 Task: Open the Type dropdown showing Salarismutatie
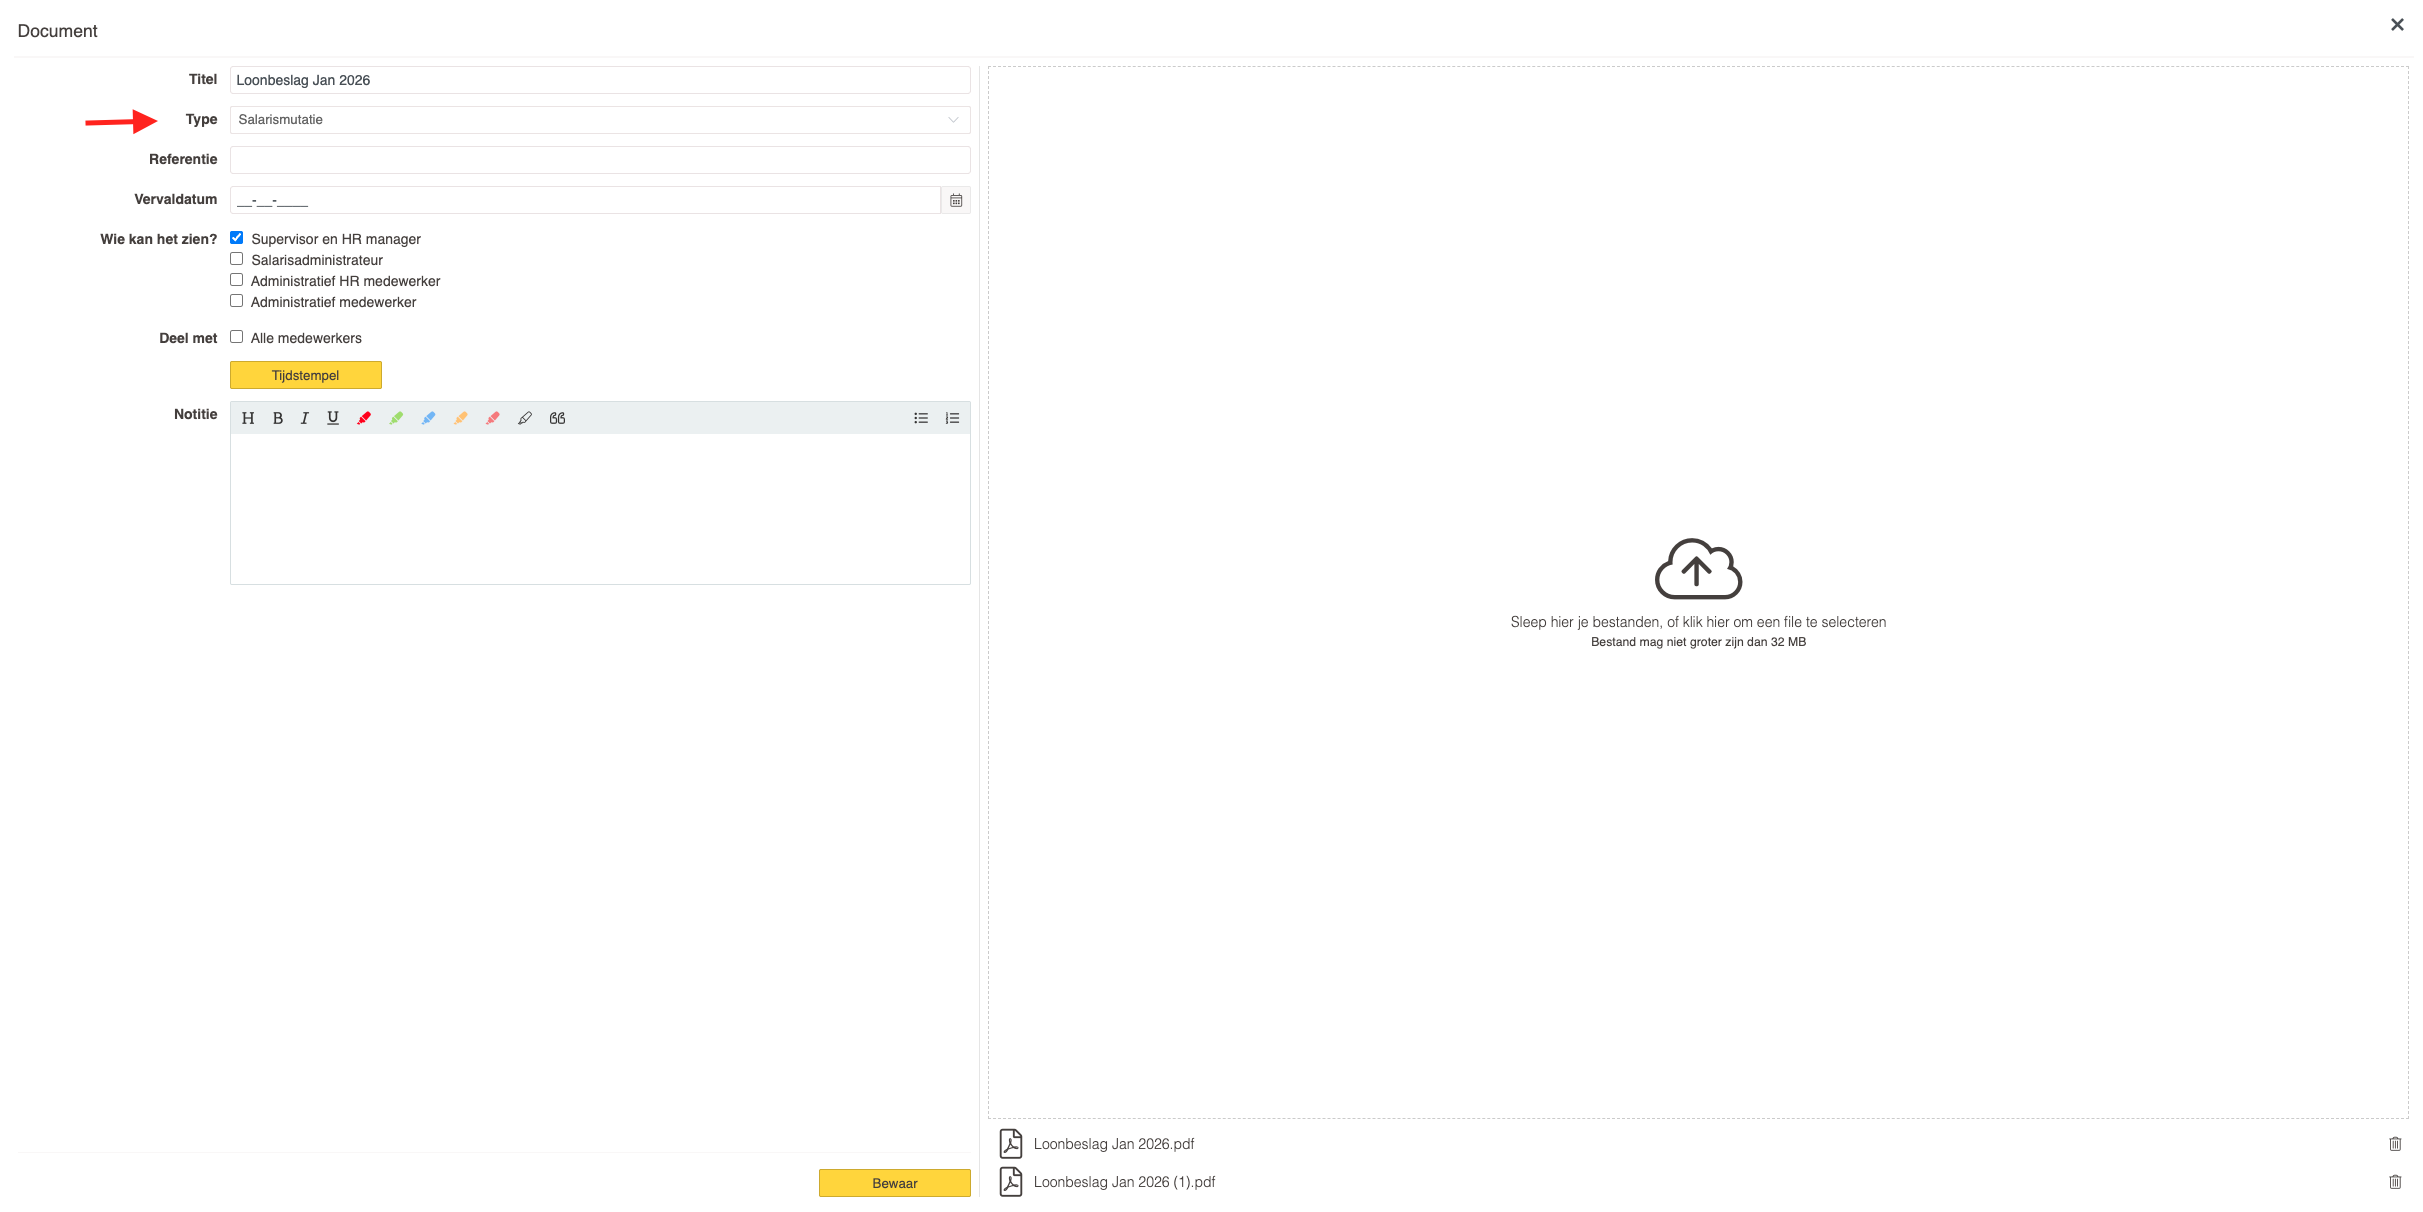[x=599, y=120]
